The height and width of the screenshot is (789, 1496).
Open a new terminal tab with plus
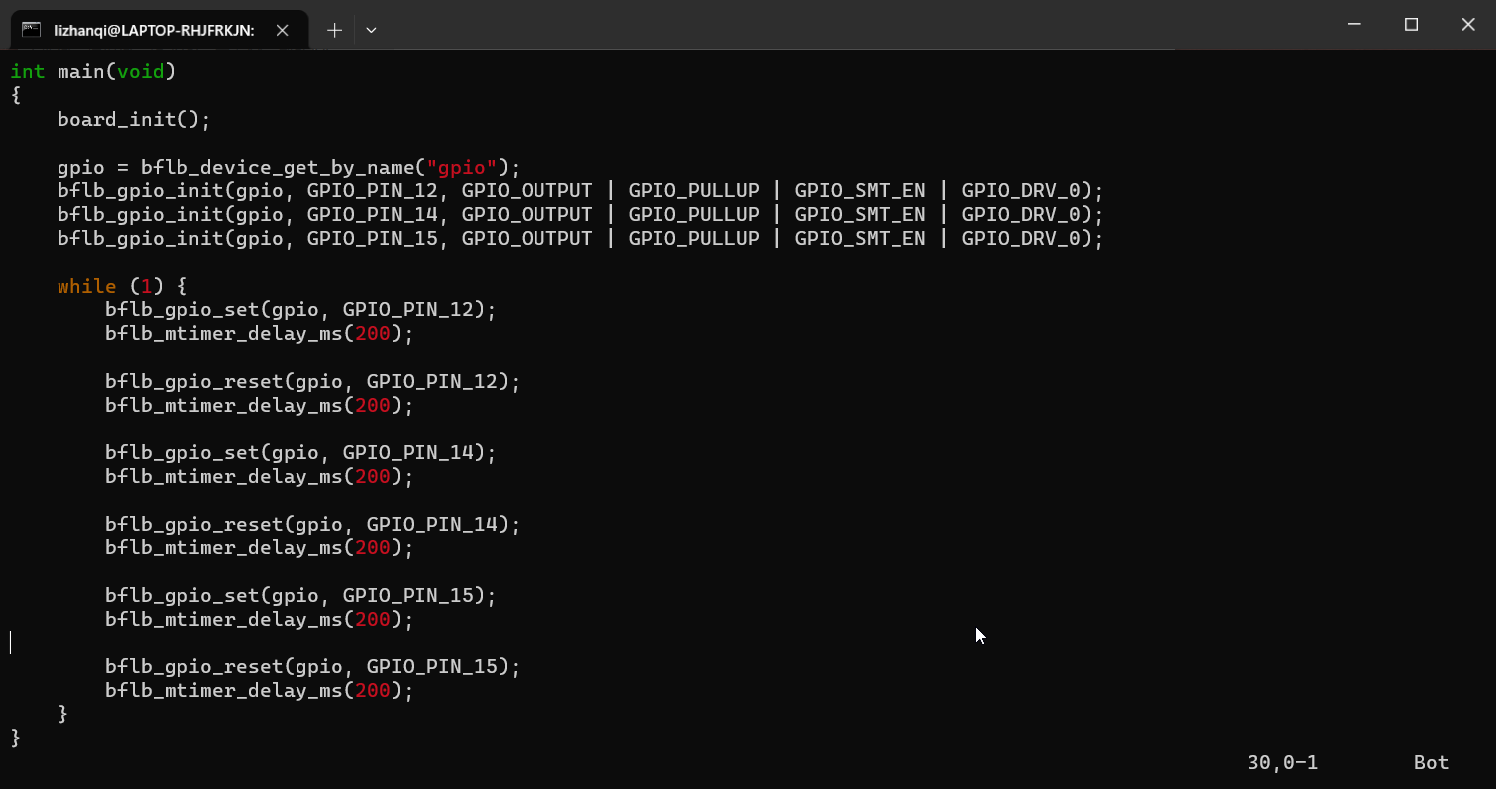pyautogui.click(x=334, y=30)
